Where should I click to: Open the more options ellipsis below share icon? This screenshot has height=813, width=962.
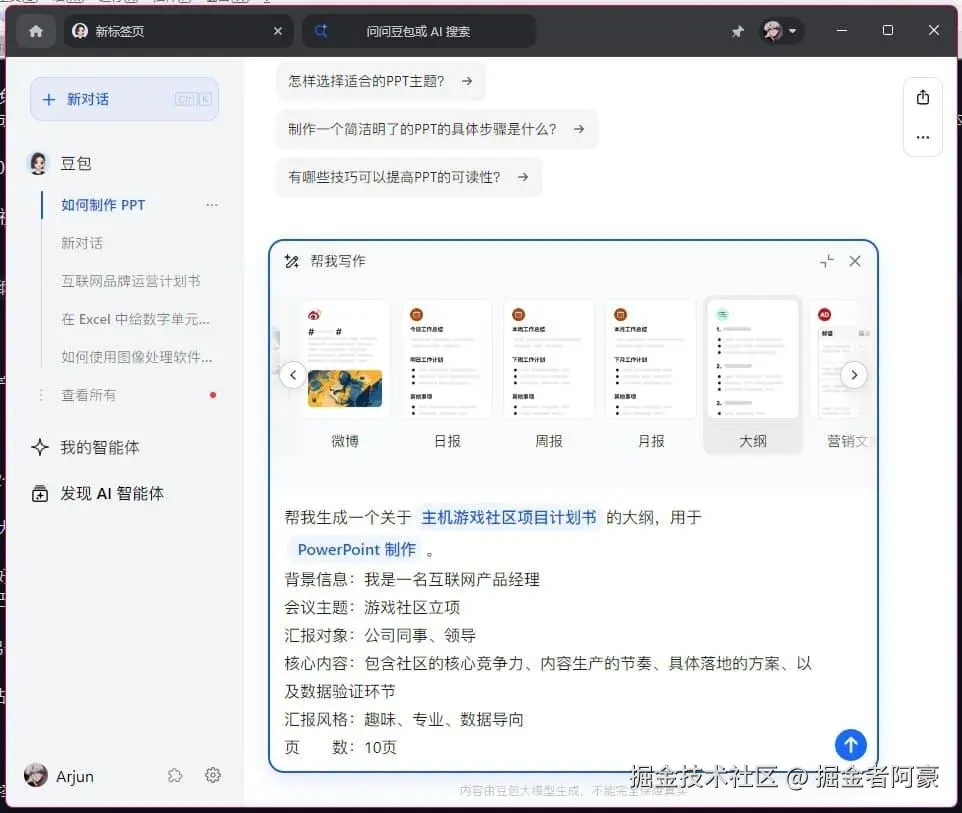[x=923, y=137]
